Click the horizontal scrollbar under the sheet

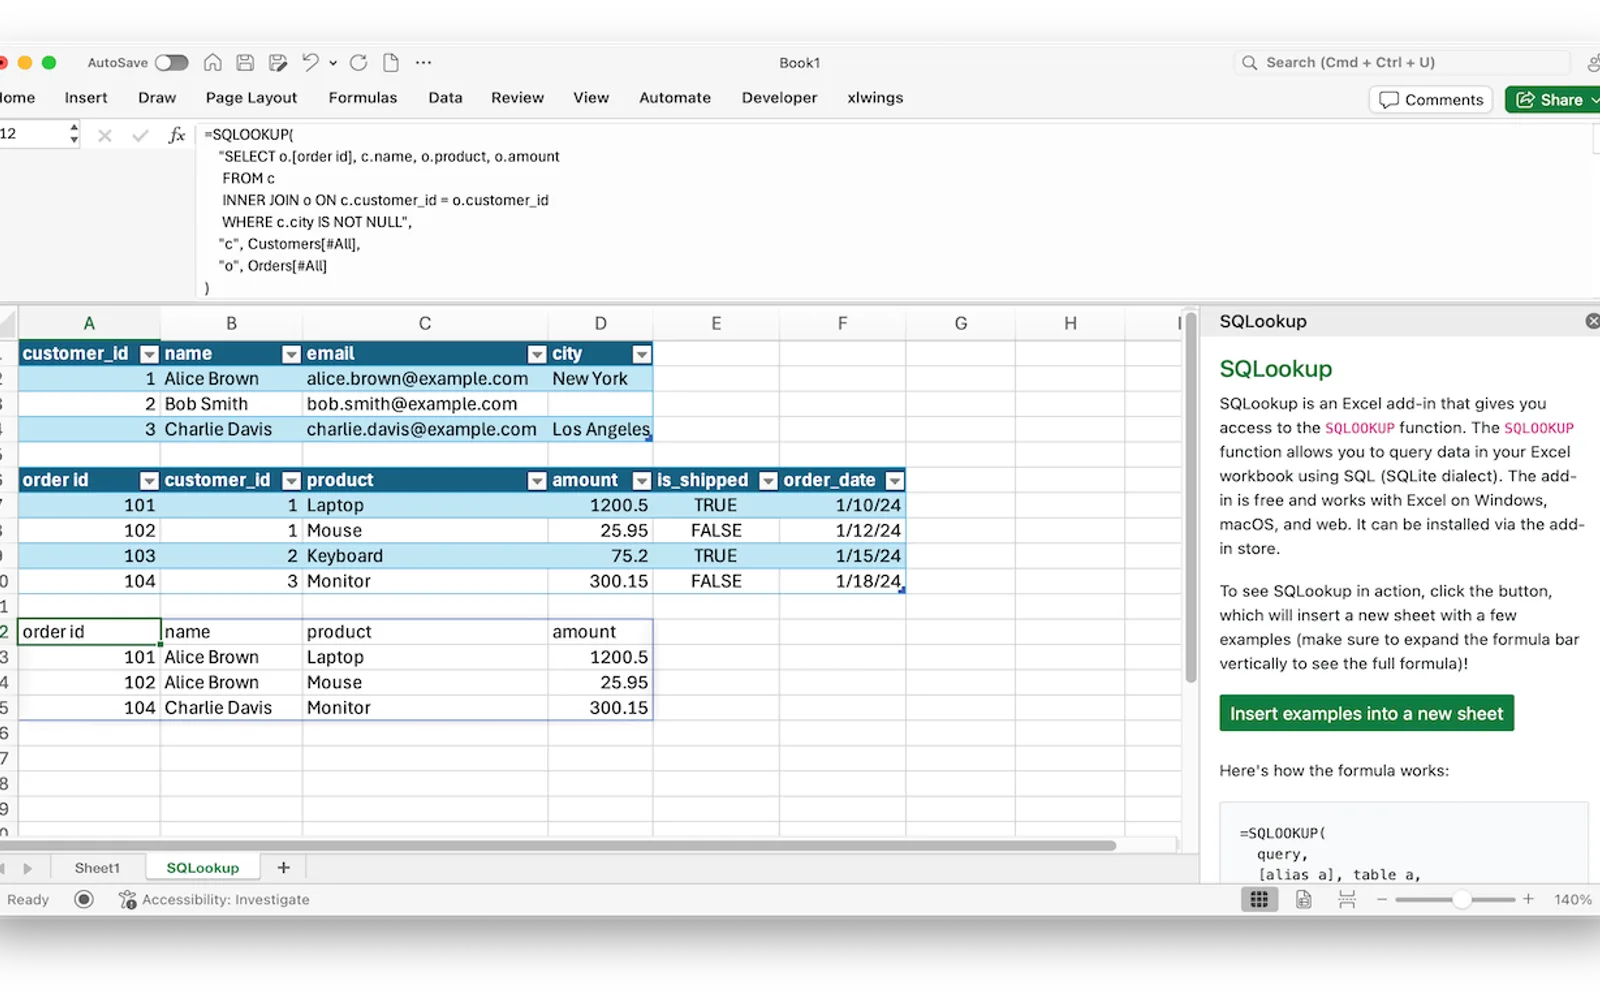coord(559,846)
